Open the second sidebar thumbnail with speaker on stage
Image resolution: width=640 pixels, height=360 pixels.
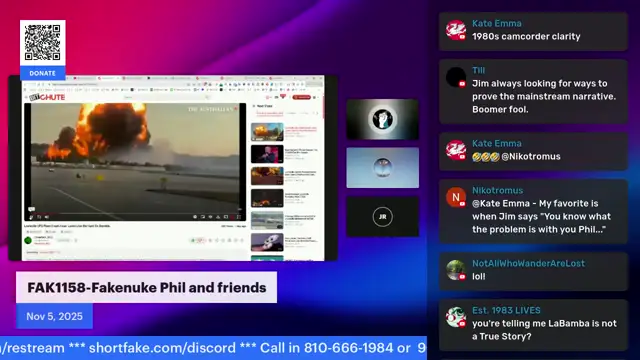pyautogui.click(x=267, y=154)
